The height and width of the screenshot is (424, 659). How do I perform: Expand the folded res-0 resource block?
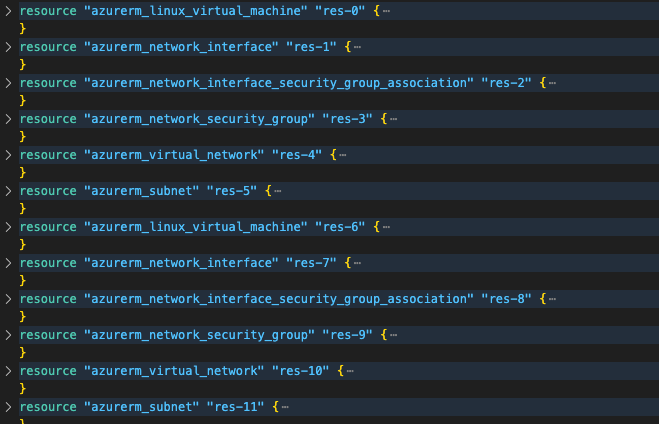(8, 11)
